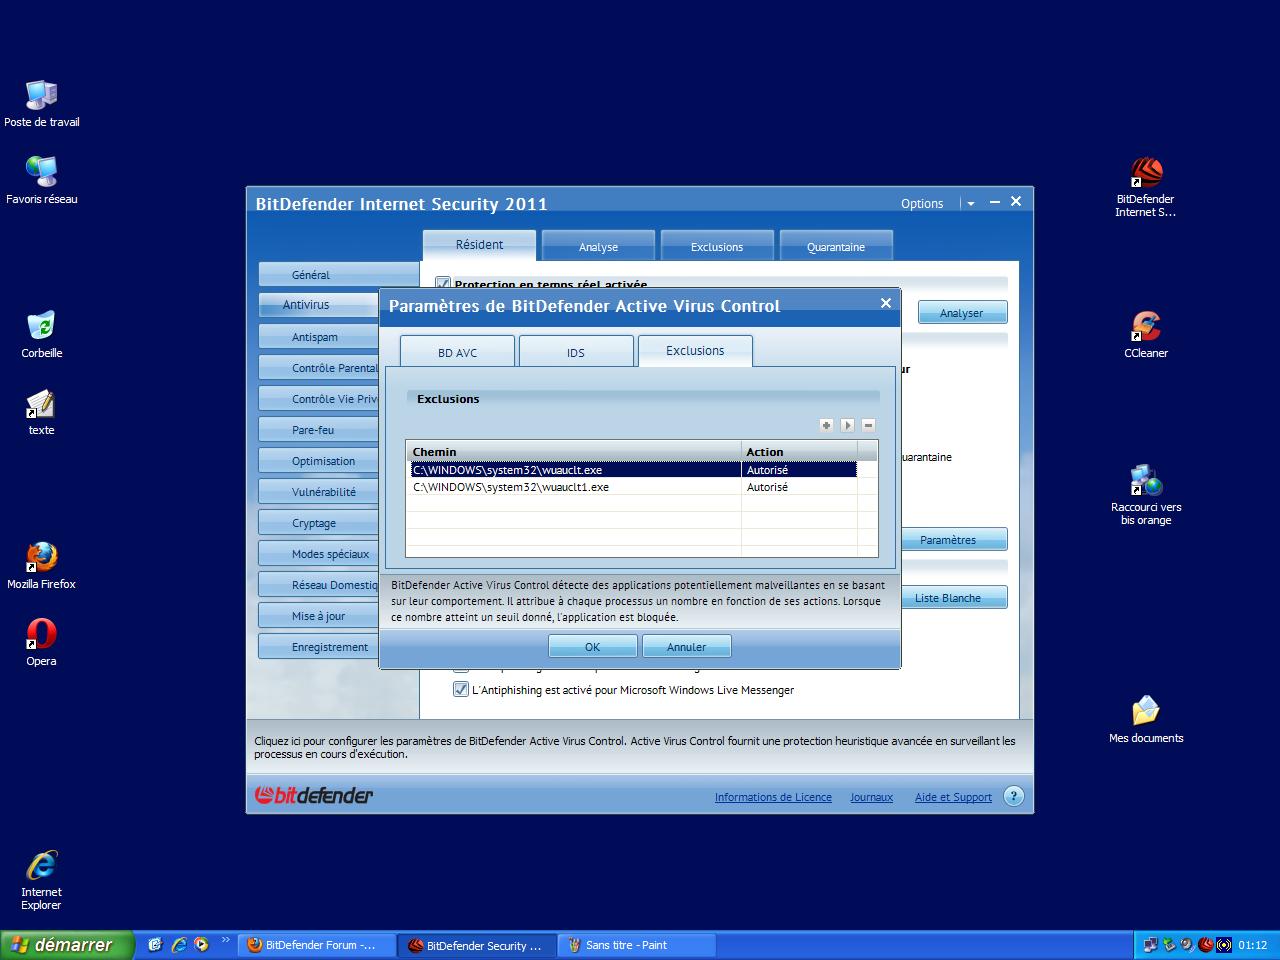The height and width of the screenshot is (960, 1280).
Task: Select Modes spéciaux in the sidebar
Action: click(318, 554)
